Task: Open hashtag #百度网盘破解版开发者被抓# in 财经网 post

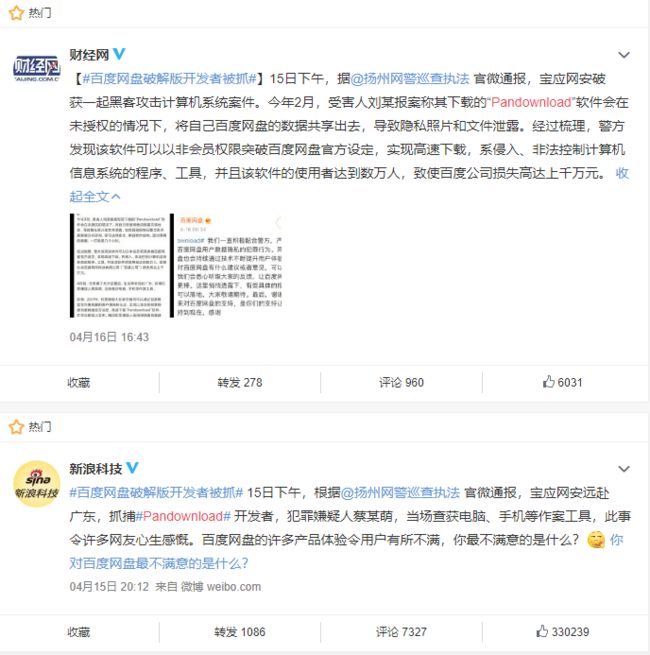Action: point(169,79)
